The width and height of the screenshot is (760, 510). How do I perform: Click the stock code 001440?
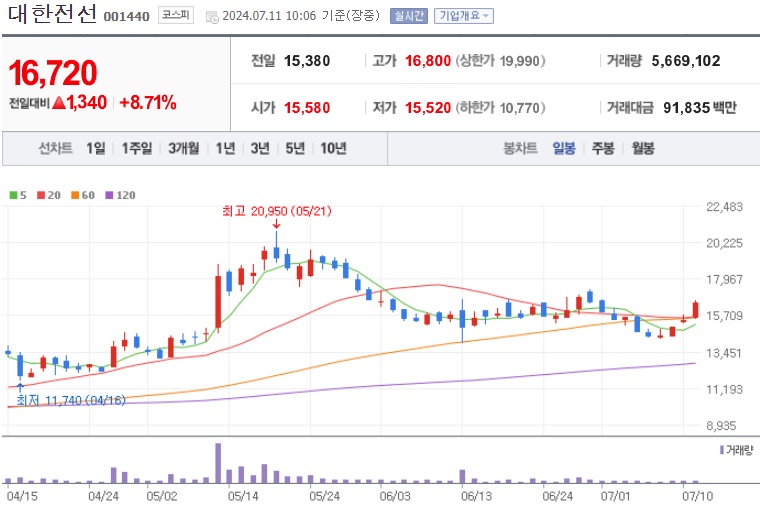pyautogui.click(x=127, y=16)
